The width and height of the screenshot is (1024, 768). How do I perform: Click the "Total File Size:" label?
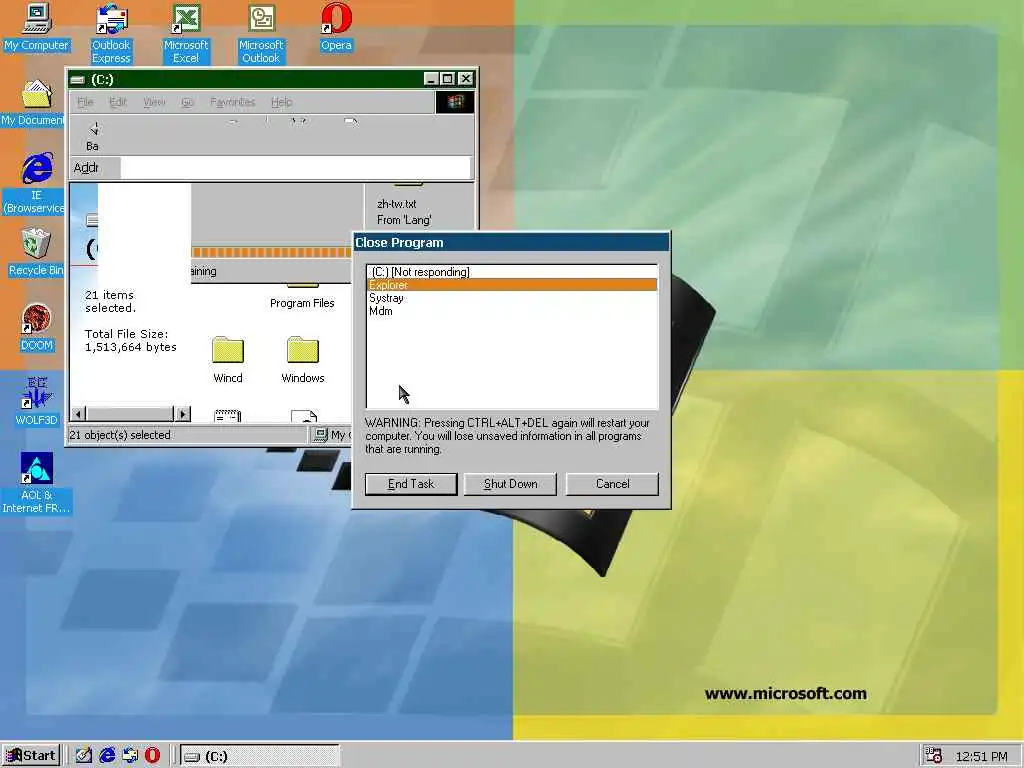tap(126, 334)
